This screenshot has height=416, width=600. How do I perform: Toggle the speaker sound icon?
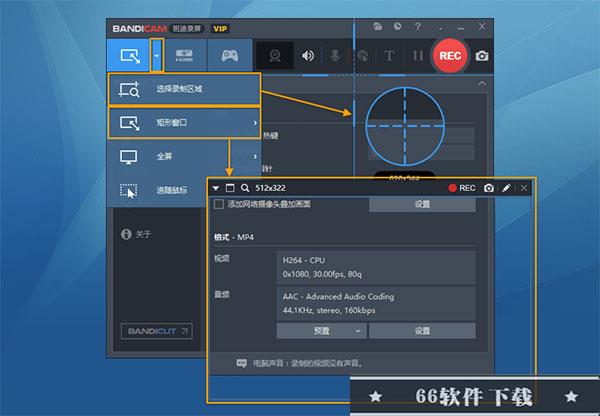pyautogui.click(x=308, y=56)
